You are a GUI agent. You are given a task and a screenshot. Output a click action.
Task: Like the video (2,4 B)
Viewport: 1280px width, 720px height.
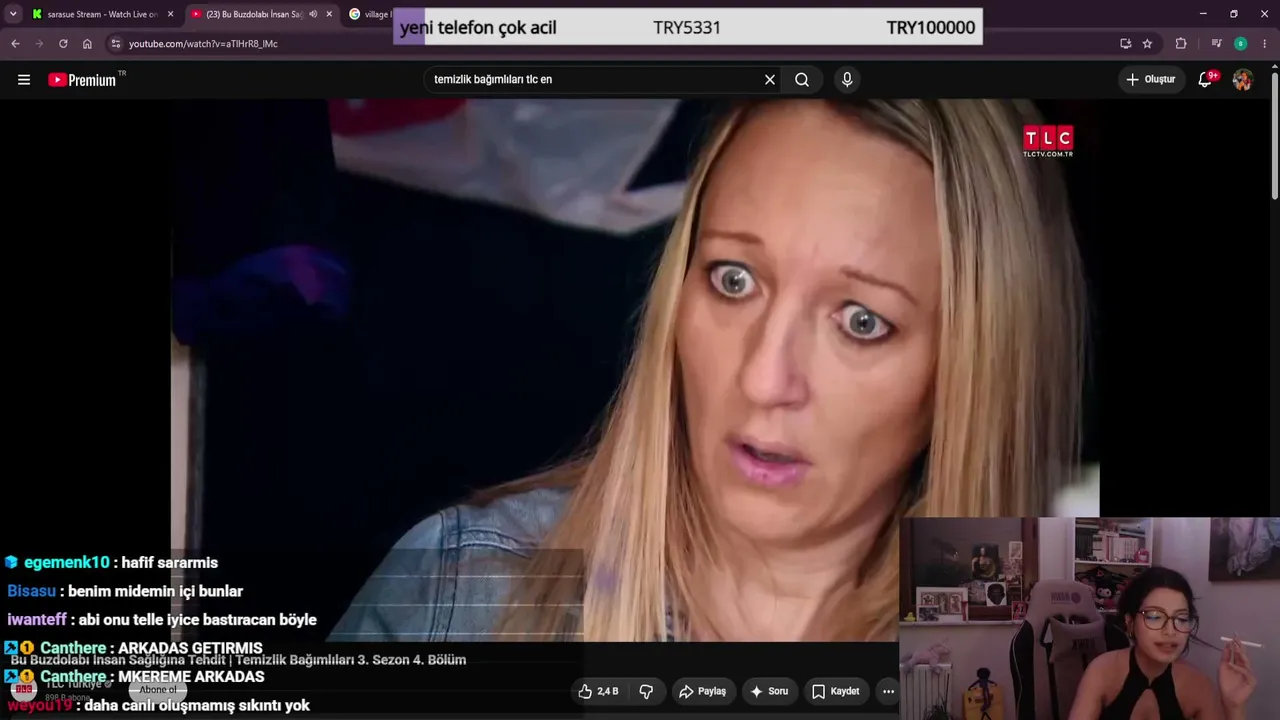(598, 691)
